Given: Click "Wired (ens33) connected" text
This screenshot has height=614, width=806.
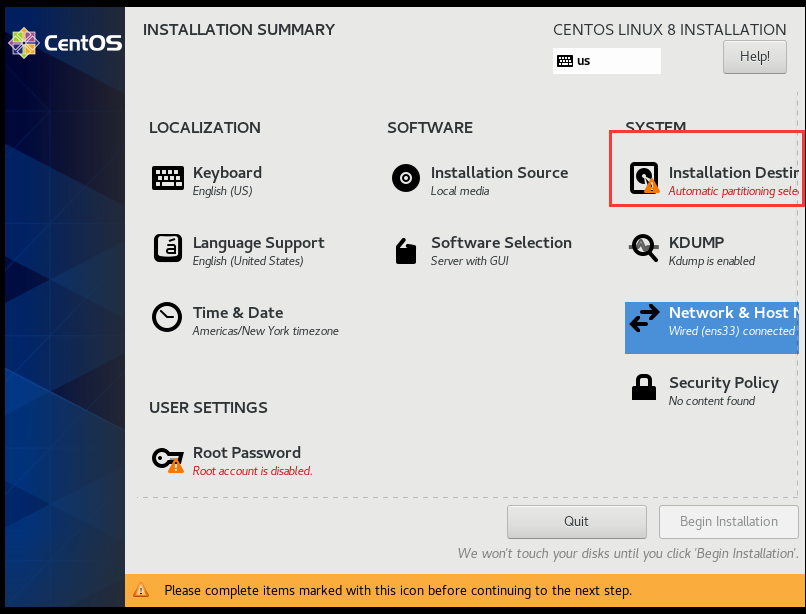Looking at the screenshot, I should 731,331.
